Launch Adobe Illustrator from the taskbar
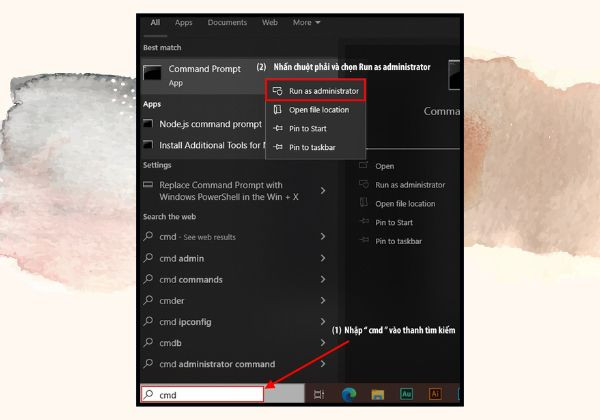The height and width of the screenshot is (420, 600). pos(435,394)
